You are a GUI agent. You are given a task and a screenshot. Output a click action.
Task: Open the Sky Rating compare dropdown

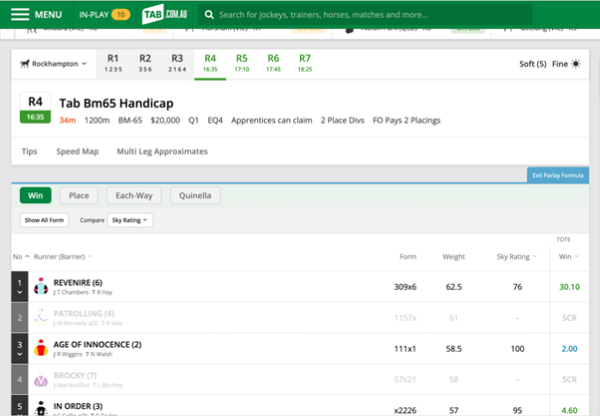coord(130,220)
